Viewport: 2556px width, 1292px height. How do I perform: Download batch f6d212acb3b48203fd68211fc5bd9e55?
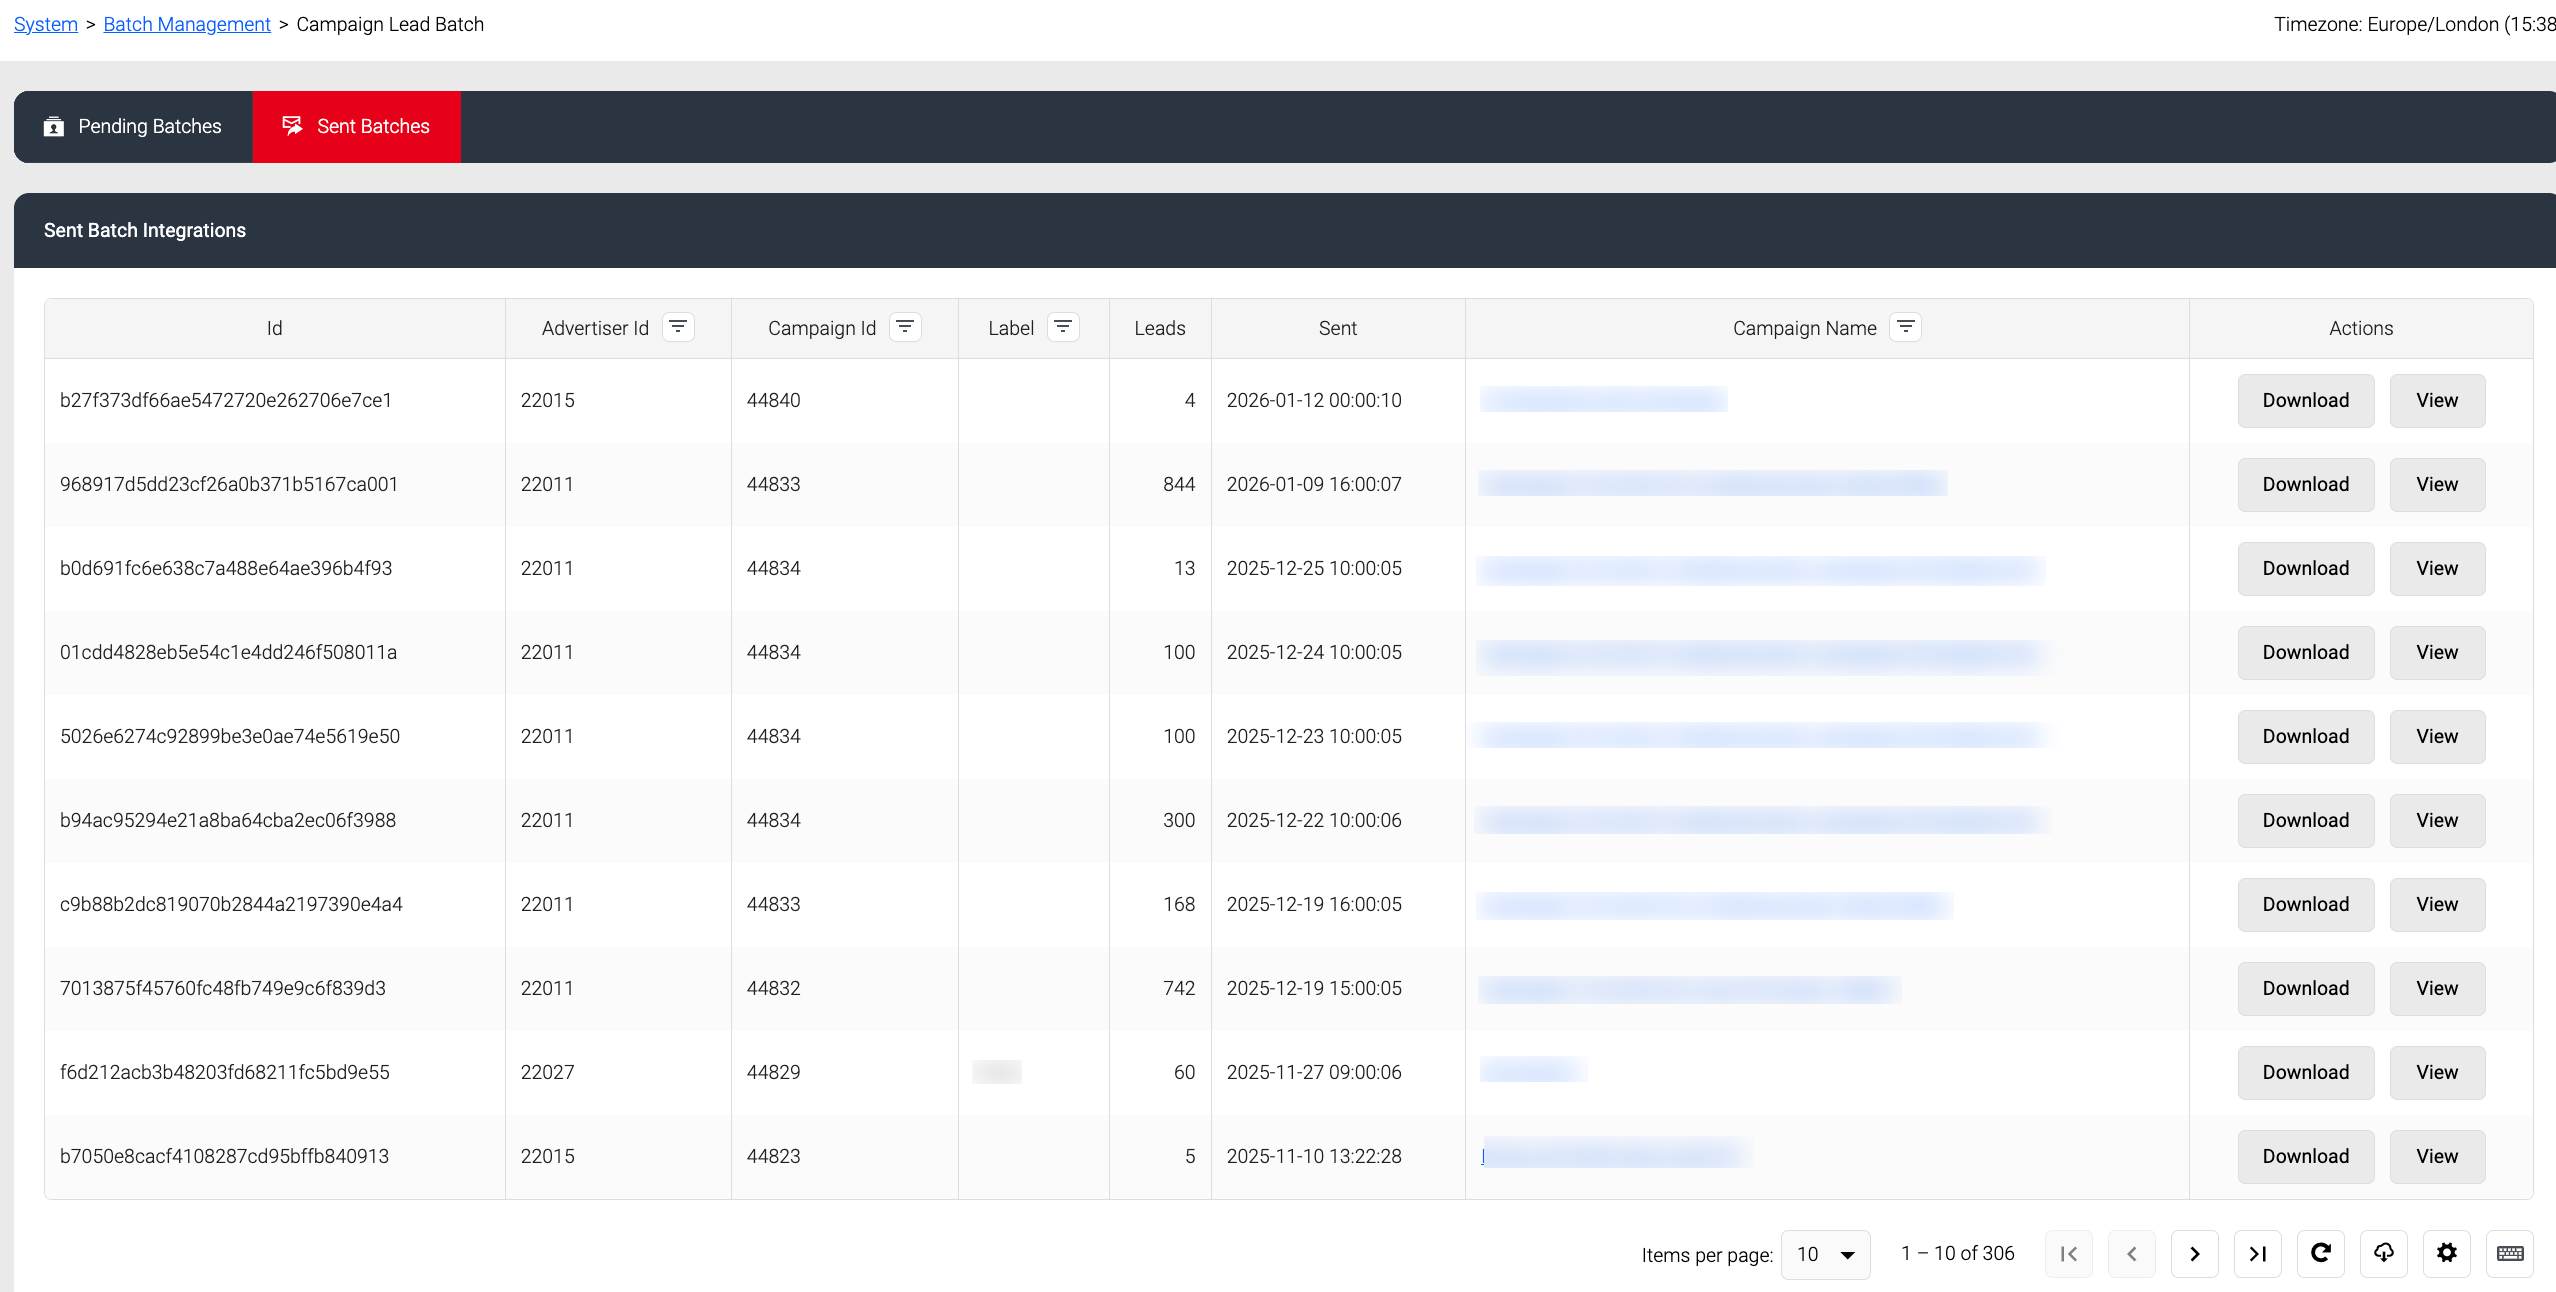2306,1073
